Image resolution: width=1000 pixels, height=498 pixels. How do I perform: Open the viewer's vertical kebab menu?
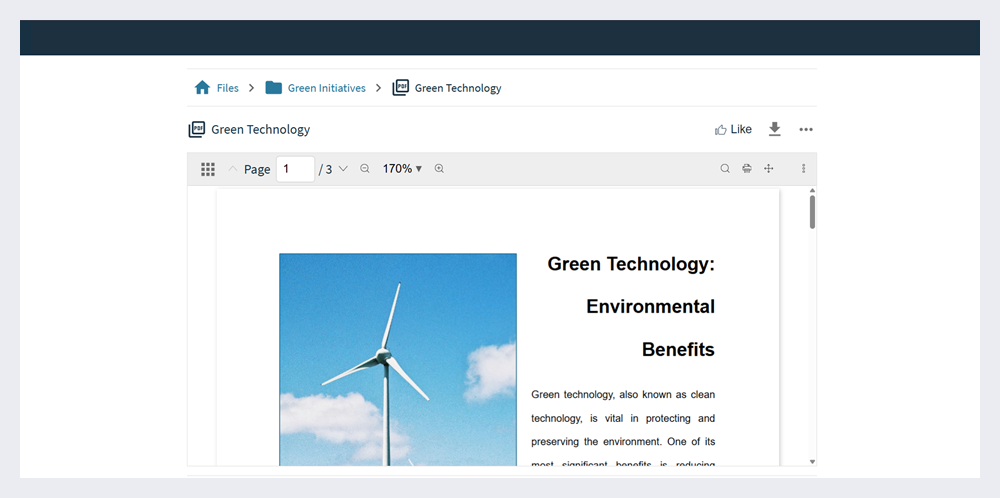pyautogui.click(x=803, y=169)
